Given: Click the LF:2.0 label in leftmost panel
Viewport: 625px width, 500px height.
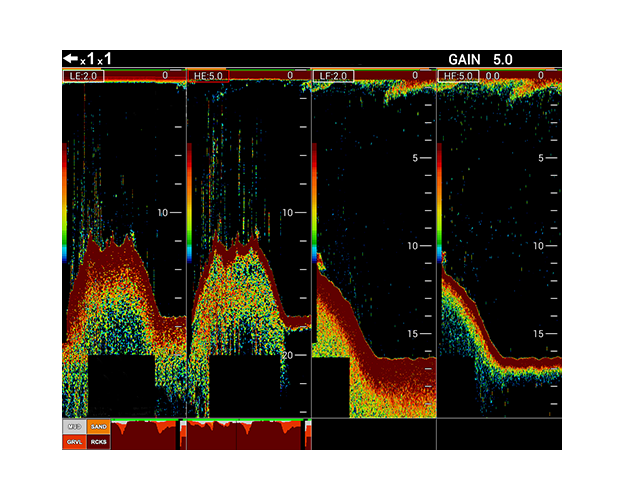Looking at the screenshot, I should [82, 75].
